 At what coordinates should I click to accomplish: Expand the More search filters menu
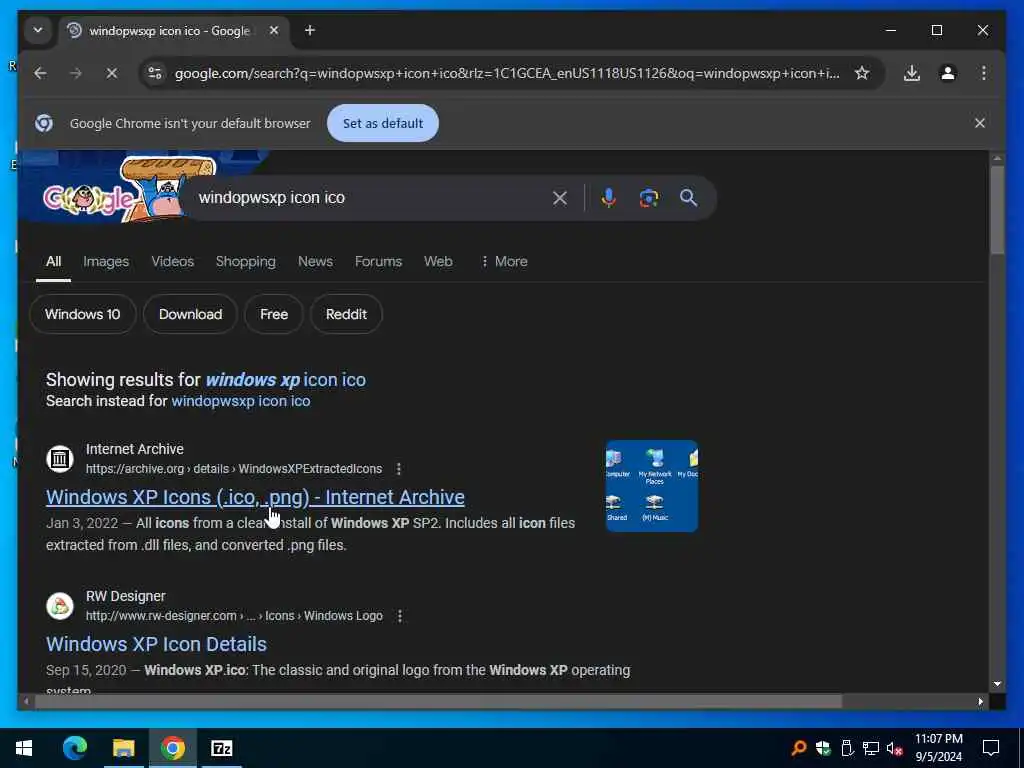pyautogui.click(x=504, y=261)
